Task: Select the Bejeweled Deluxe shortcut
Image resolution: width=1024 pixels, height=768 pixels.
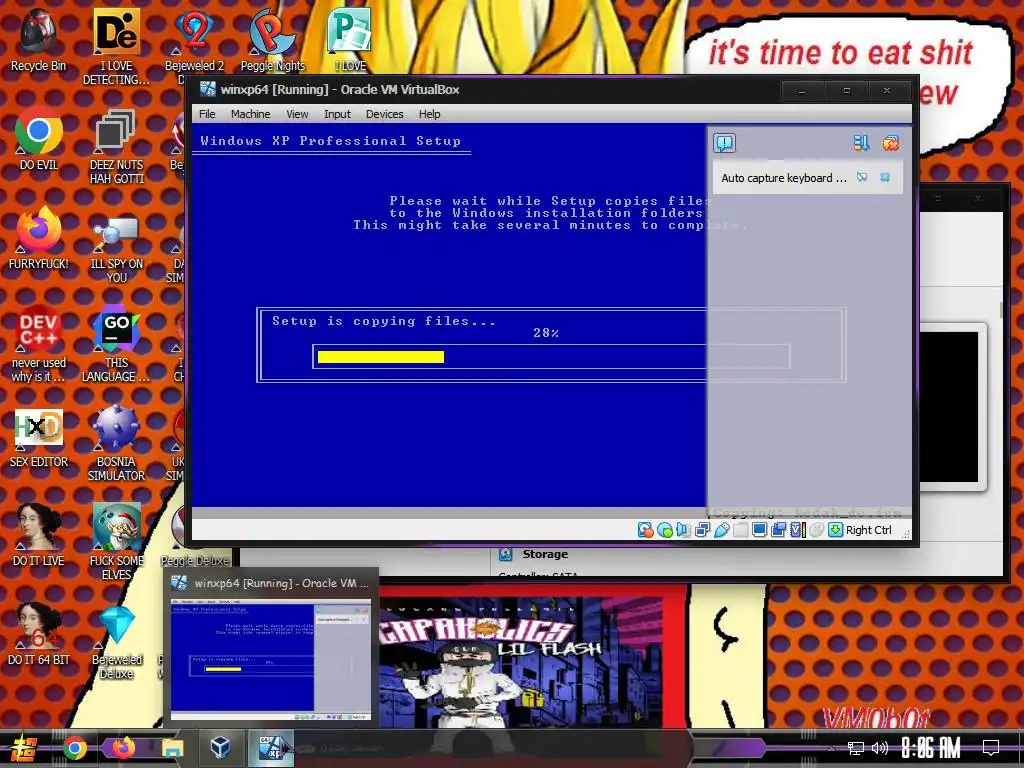Action: (x=117, y=641)
